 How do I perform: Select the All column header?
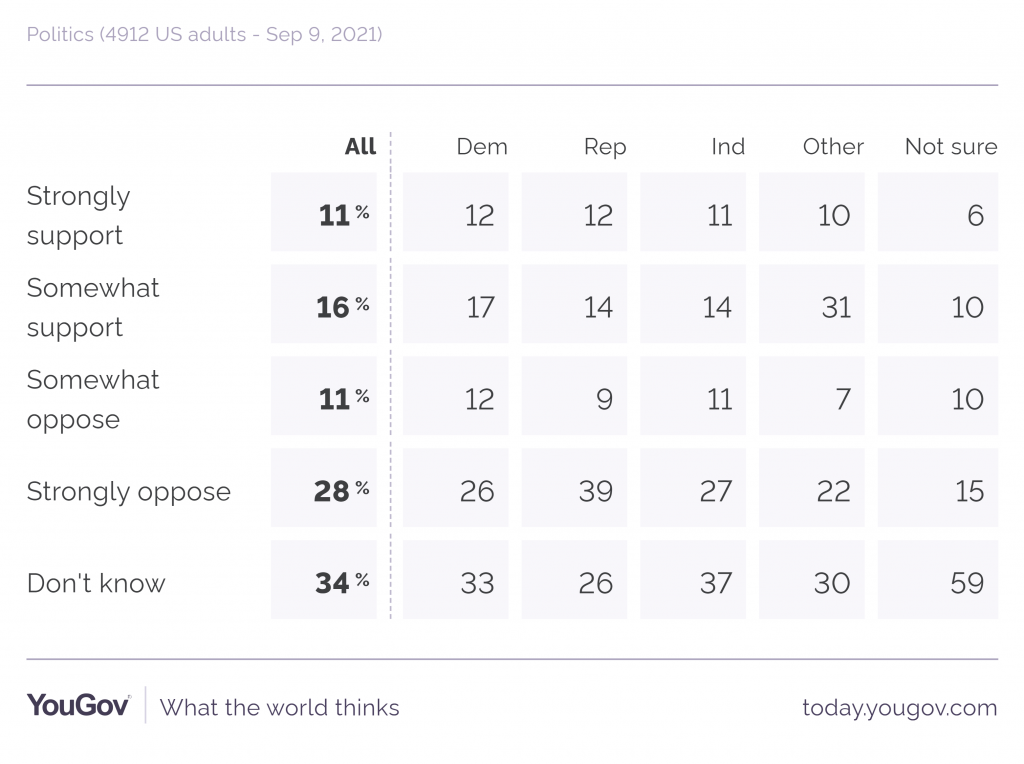point(360,147)
